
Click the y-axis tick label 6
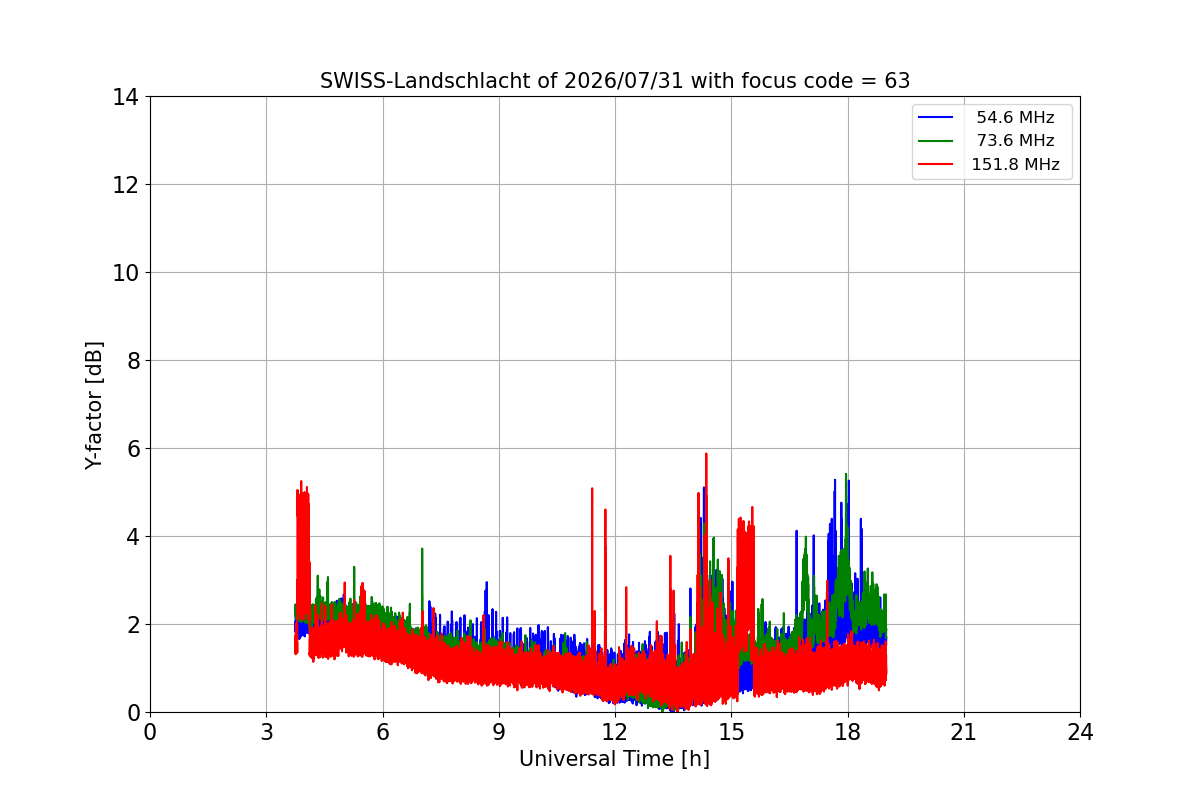(x=132, y=449)
